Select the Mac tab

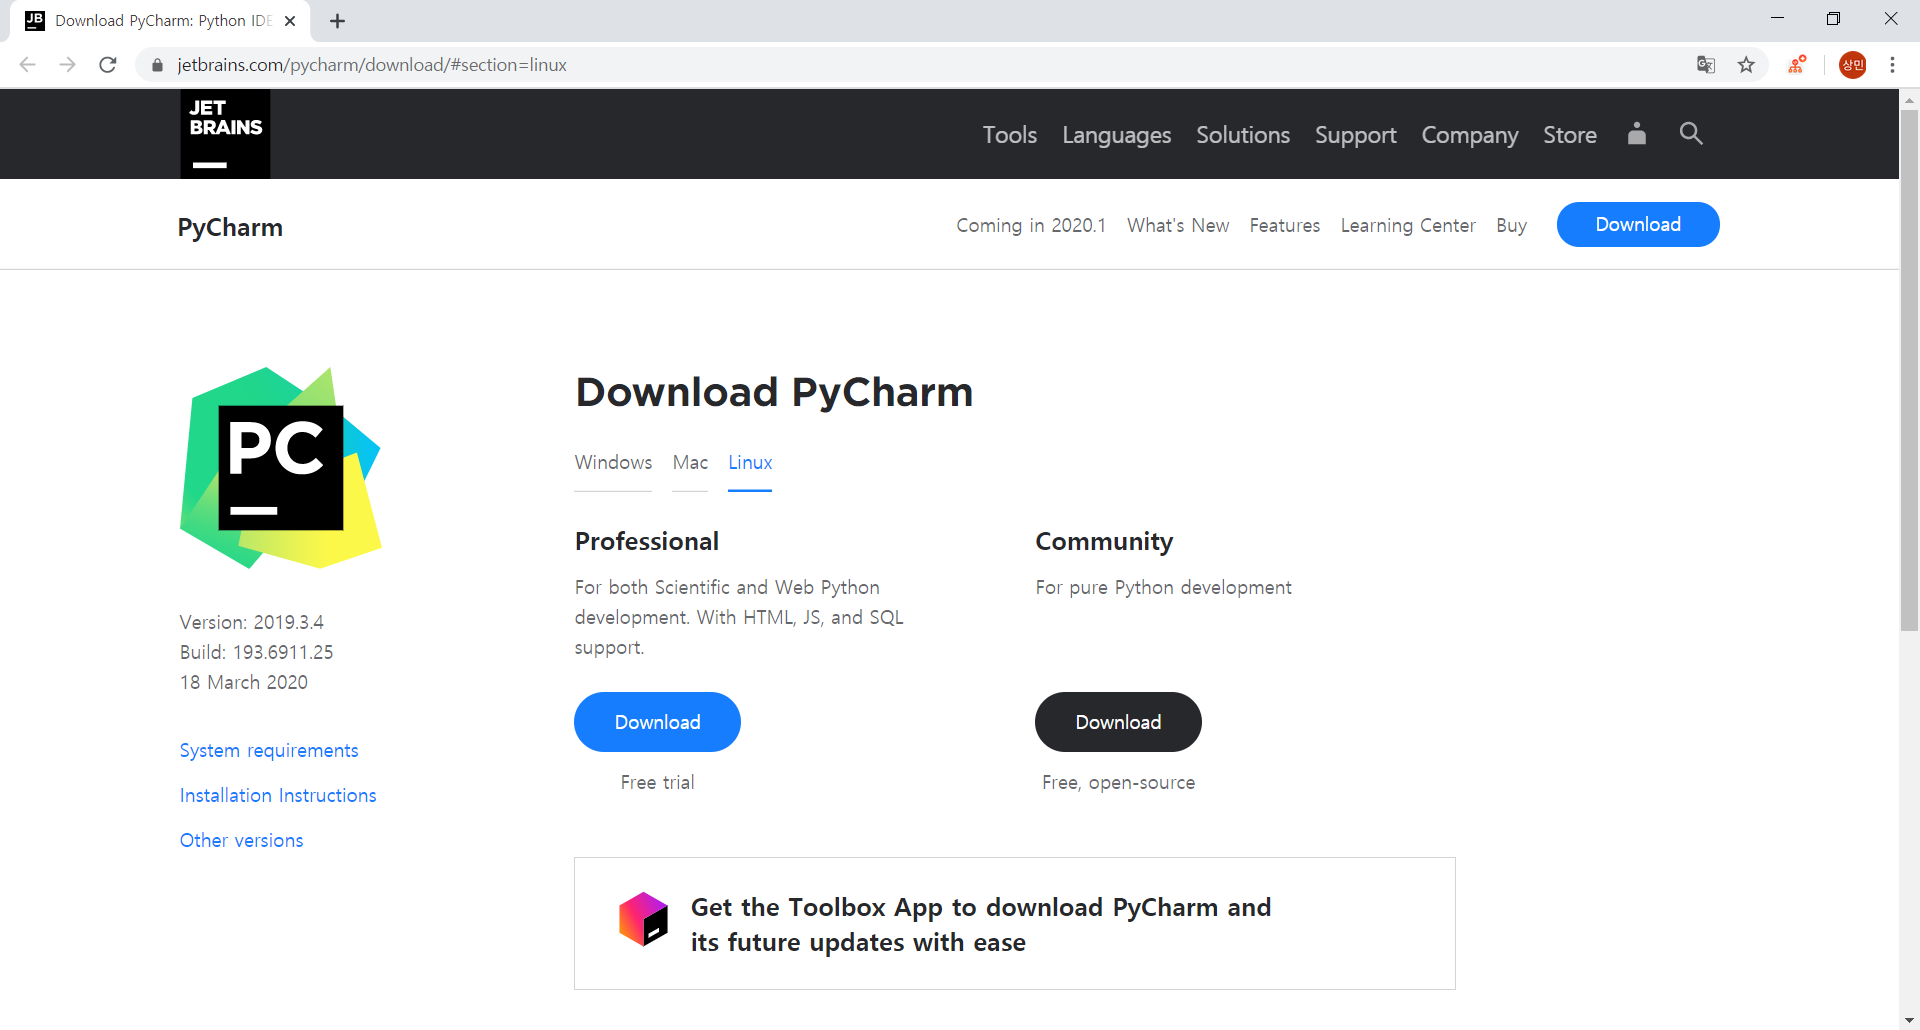pyautogui.click(x=690, y=463)
